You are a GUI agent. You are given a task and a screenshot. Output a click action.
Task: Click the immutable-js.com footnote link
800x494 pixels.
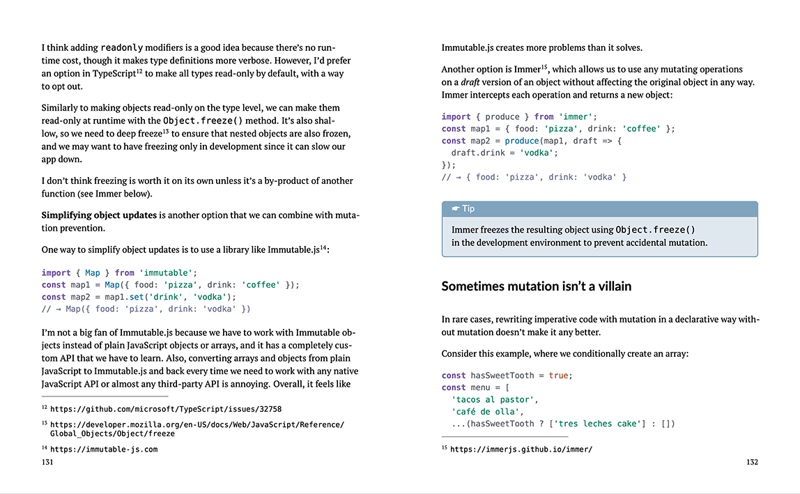(x=104, y=450)
